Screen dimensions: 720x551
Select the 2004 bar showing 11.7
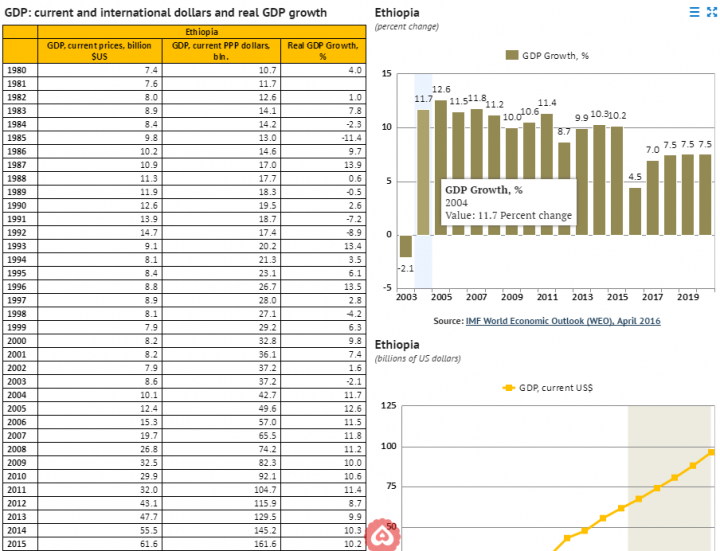click(x=423, y=173)
